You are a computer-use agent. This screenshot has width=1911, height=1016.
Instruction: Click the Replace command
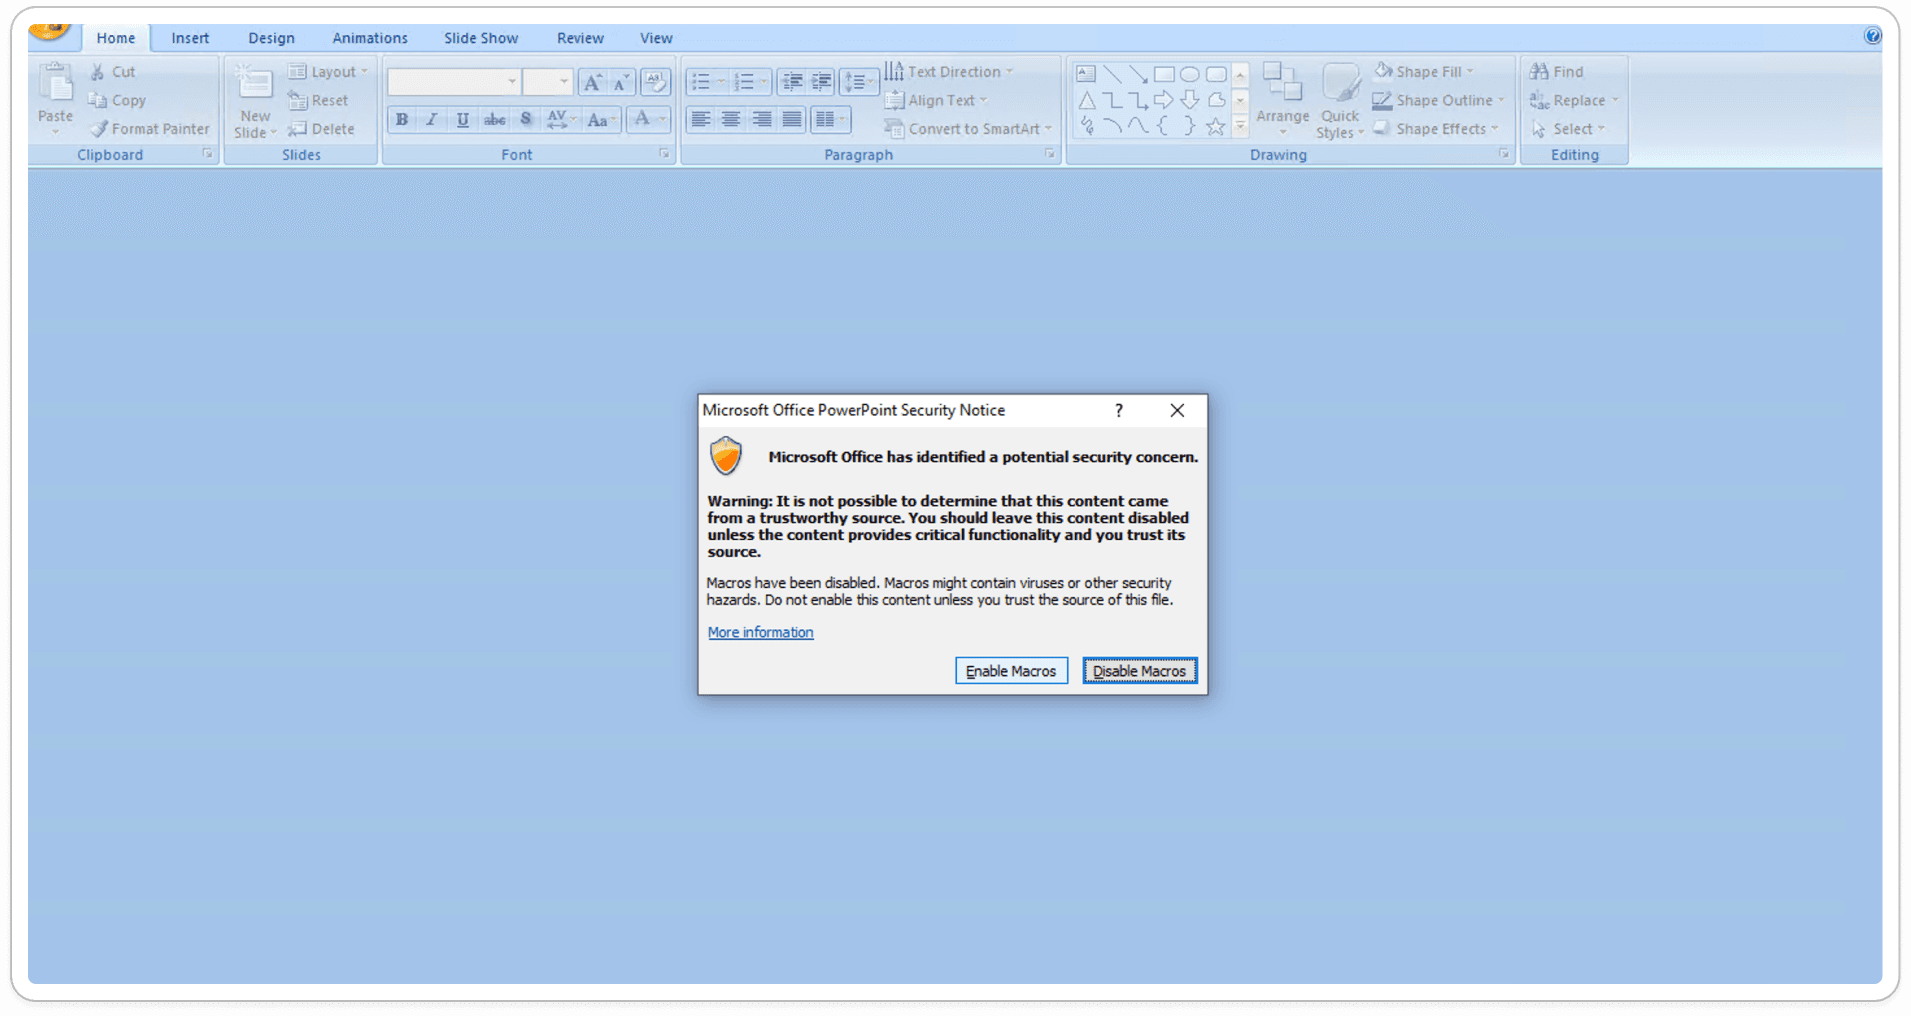click(1574, 100)
